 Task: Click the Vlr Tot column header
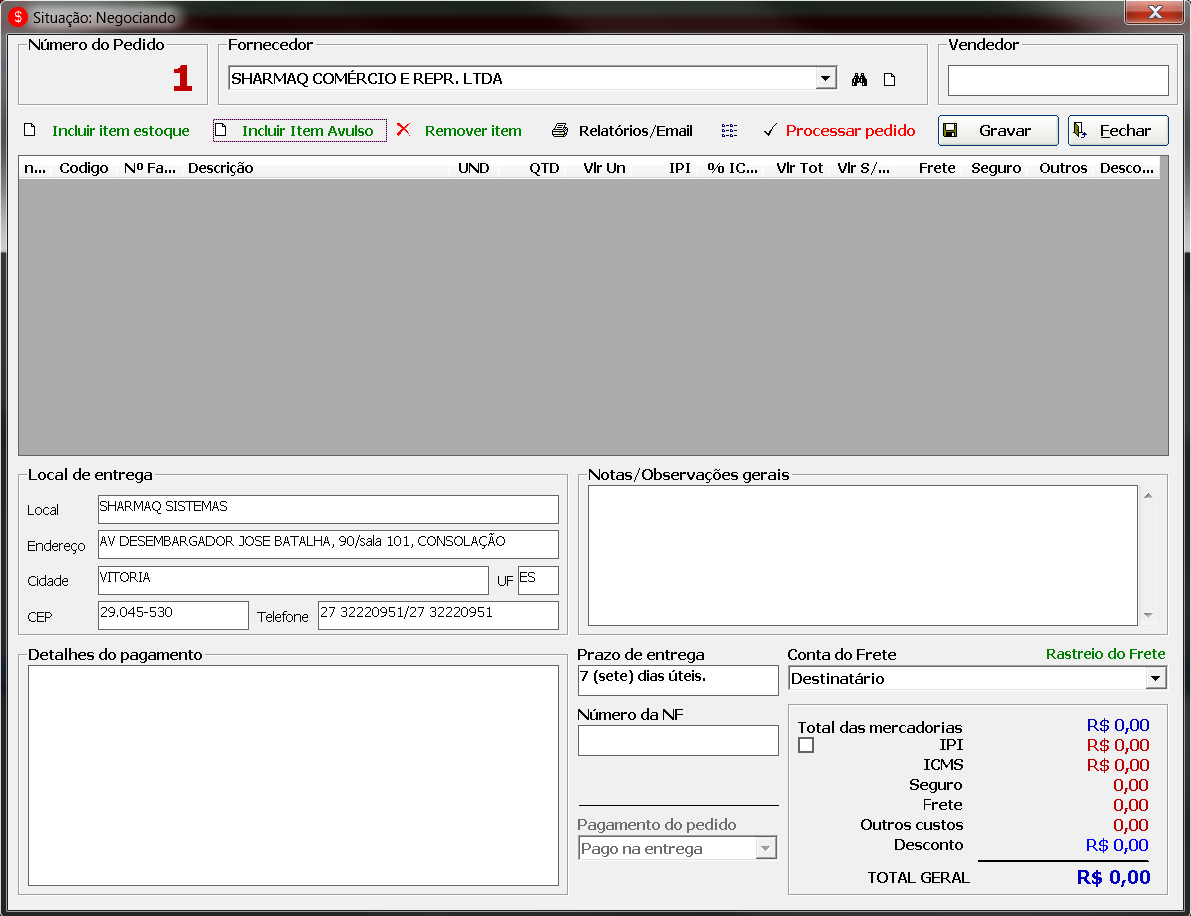(799, 168)
